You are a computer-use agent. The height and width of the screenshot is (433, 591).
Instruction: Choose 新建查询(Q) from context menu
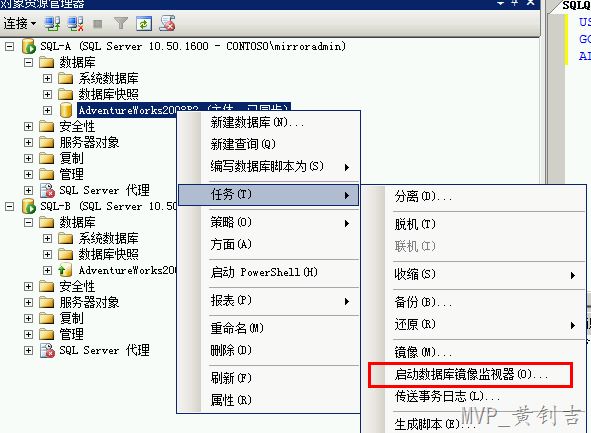(x=268, y=144)
